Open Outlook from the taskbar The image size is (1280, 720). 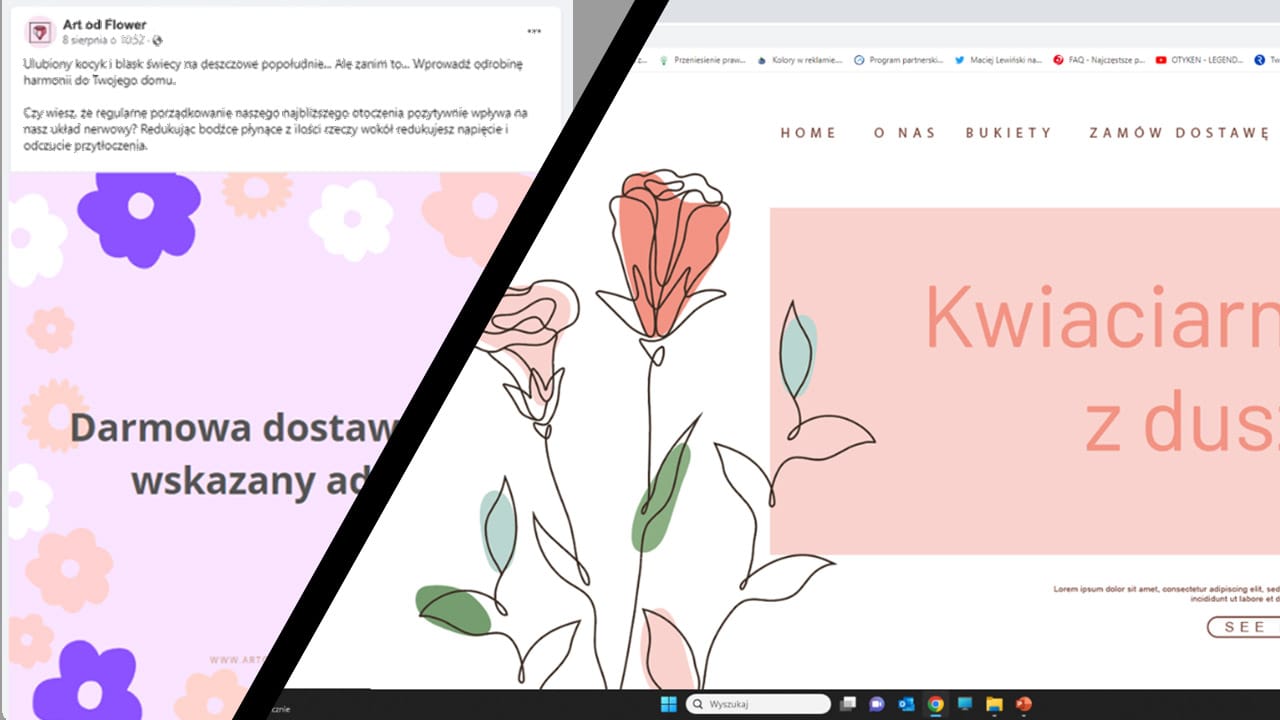click(x=906, y=704)
